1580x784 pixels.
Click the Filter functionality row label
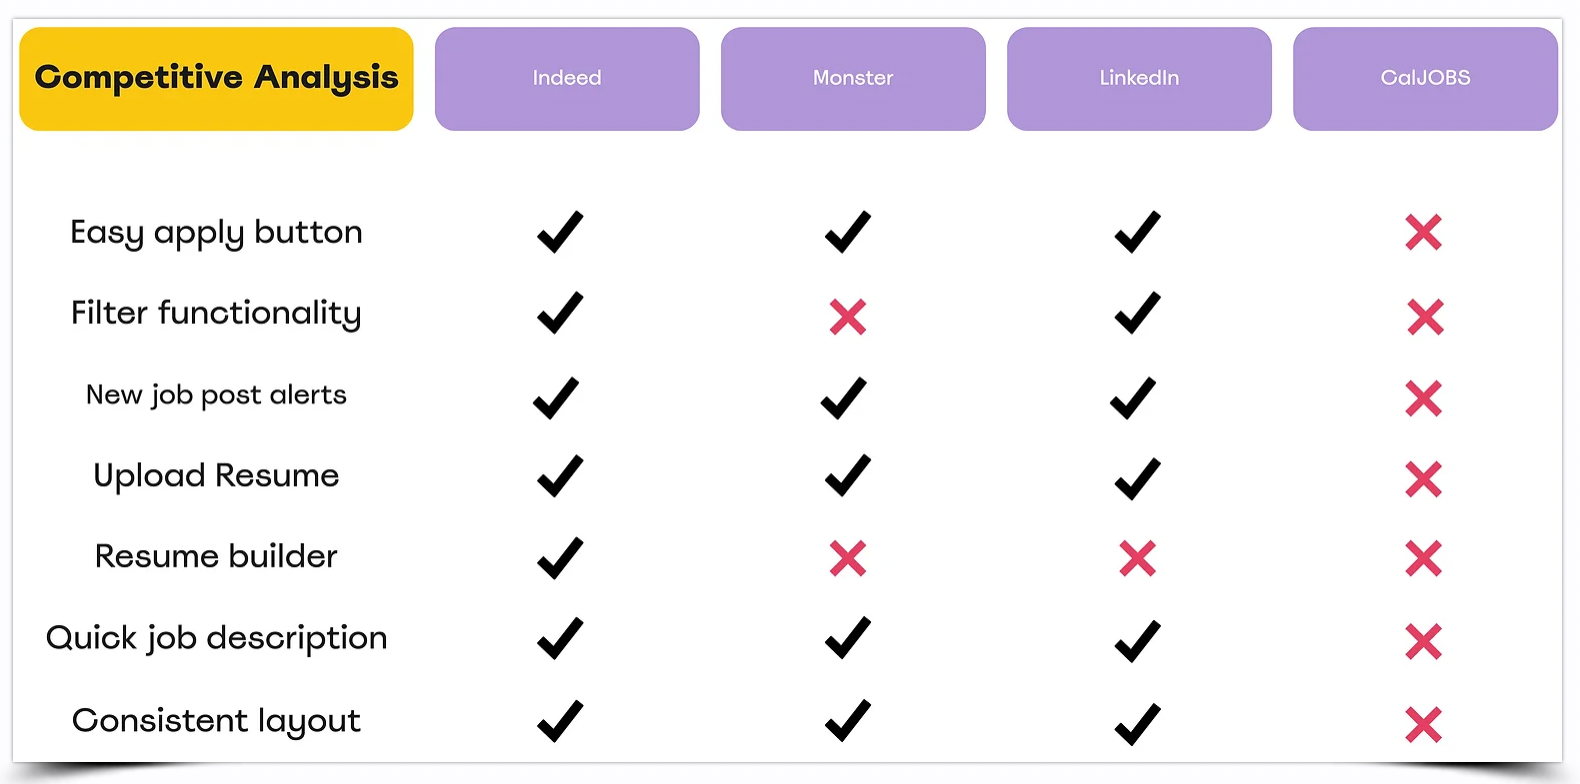coord(216,314)
